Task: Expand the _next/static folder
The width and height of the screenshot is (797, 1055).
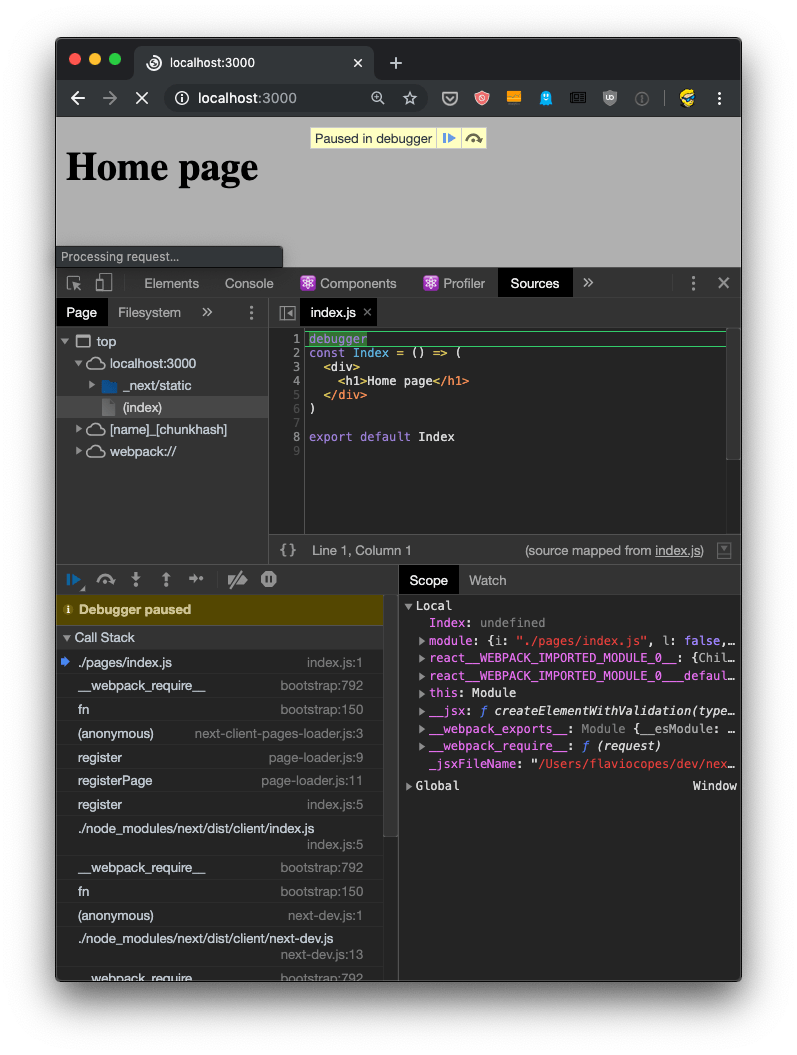Action: [92, 386]
